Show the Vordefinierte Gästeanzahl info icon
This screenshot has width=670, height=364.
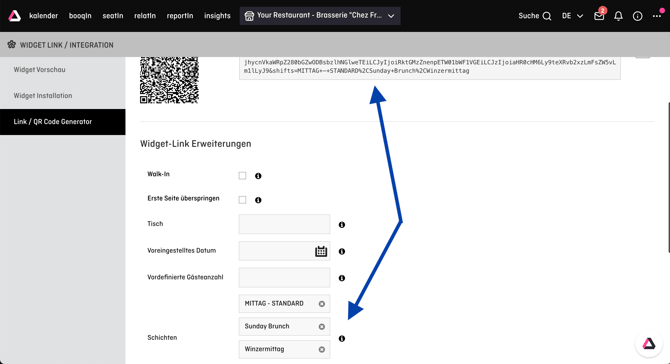[x=342, y=278]
